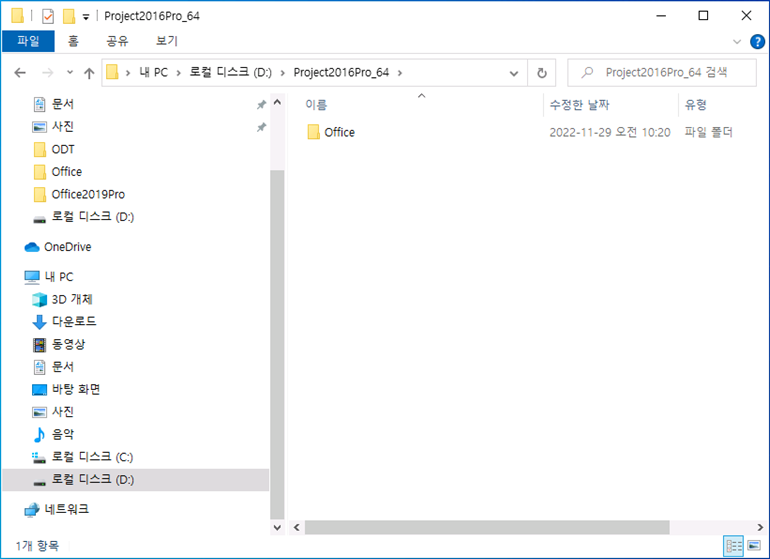The width and height of the screenshot is (770, 559).
Task: Click 내 PC in the address bar
Action: pos(154,73)
